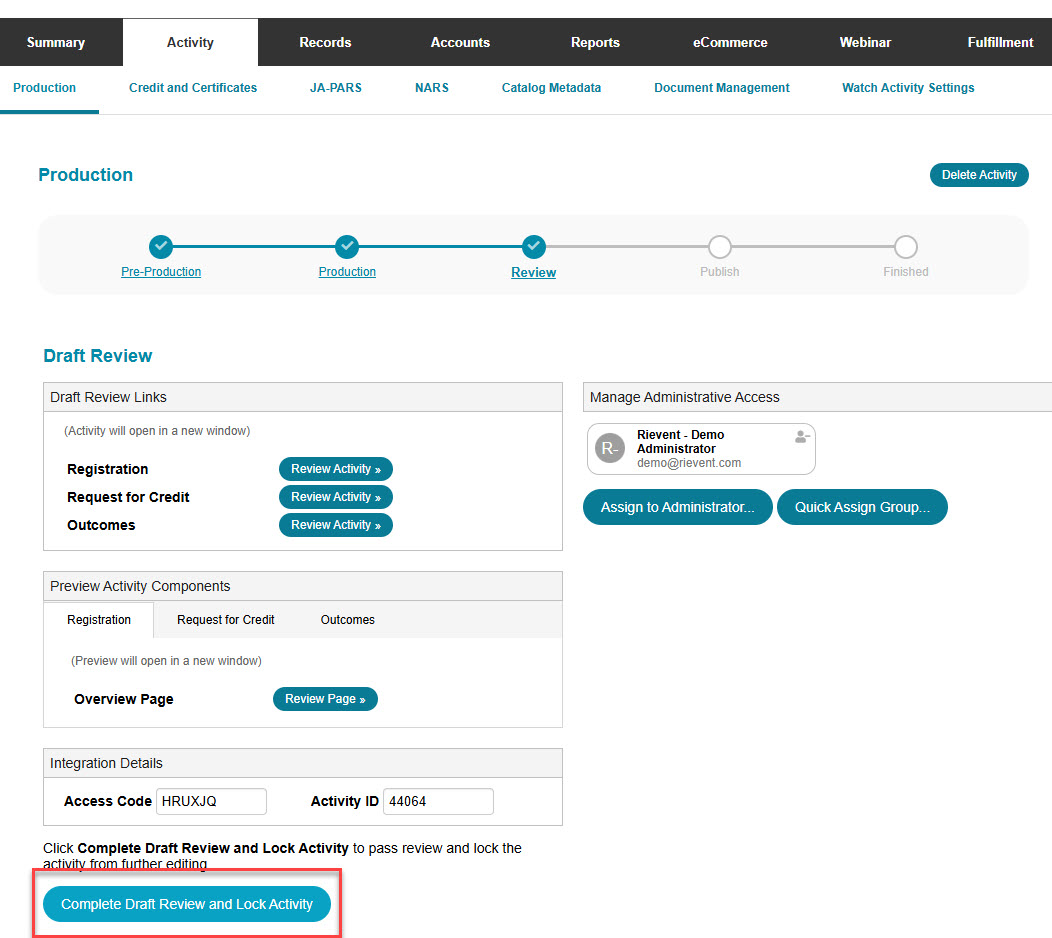Image resolution: width=1052 pixels, height=938 pixels.
Task: Click the Access Code field
Action: click(x=211, y=802)
